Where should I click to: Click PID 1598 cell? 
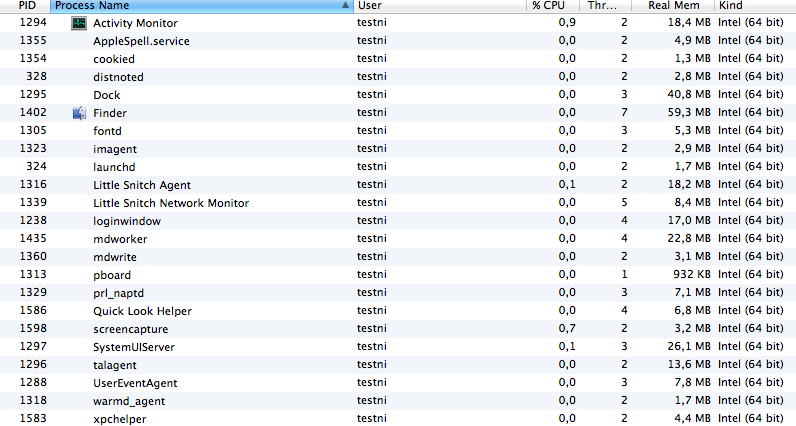pos(32,329)
